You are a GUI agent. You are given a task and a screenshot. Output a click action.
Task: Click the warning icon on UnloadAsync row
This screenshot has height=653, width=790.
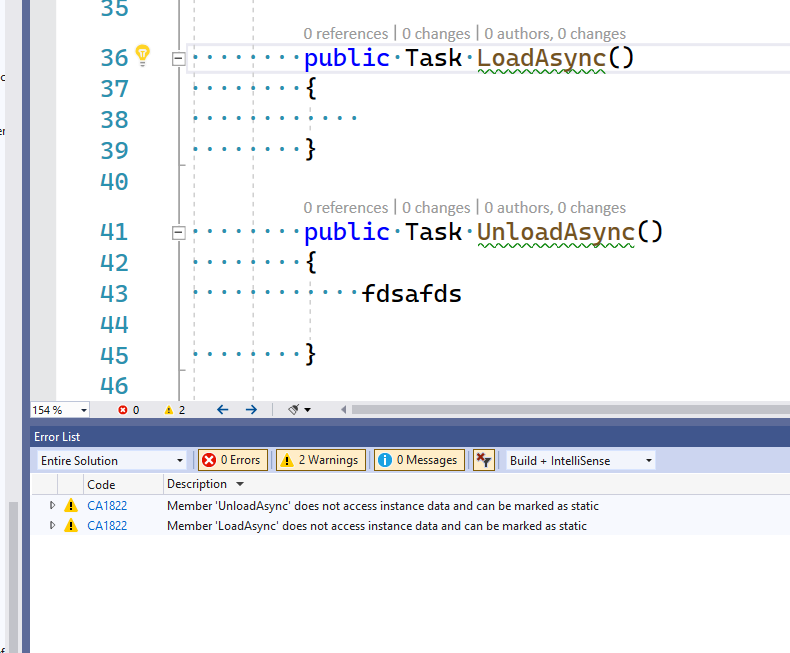[71, 505]
